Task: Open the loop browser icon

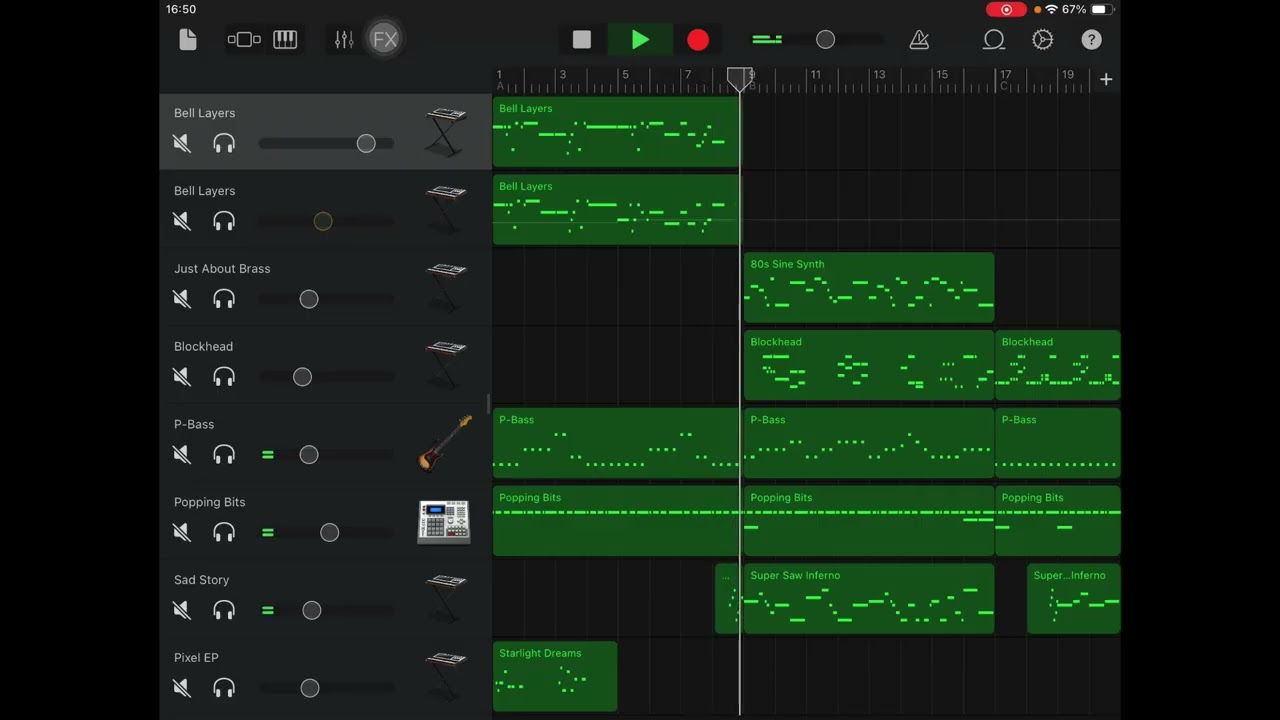Action: tap(993, 40)
